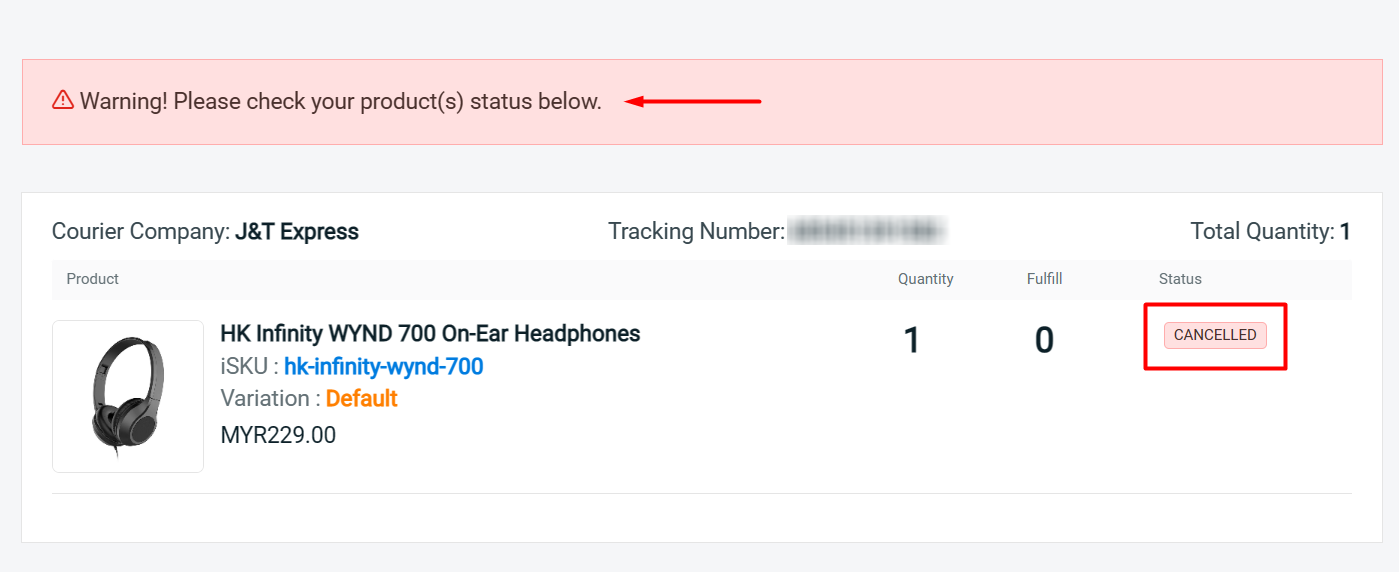Click the headphones product thumbnail
Image resolution: width=1399 pixels, height=572 pixels.
pos(128,396)
